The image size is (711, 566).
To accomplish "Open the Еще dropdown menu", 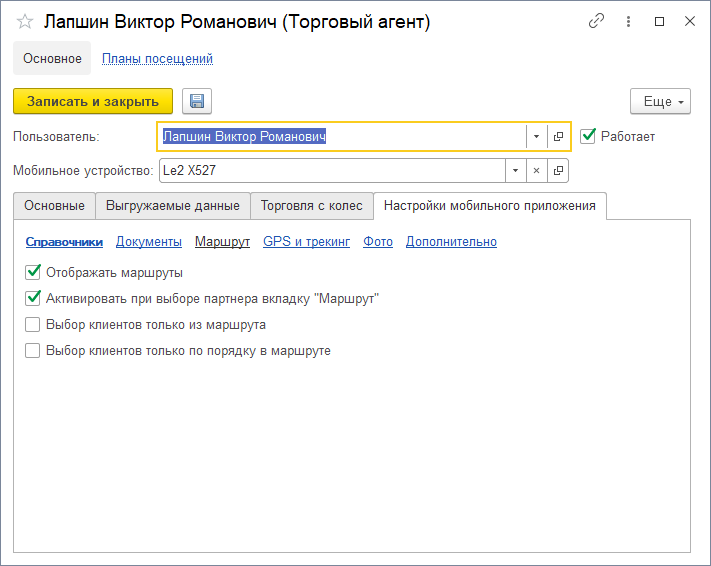I will [x=660, y=101].
